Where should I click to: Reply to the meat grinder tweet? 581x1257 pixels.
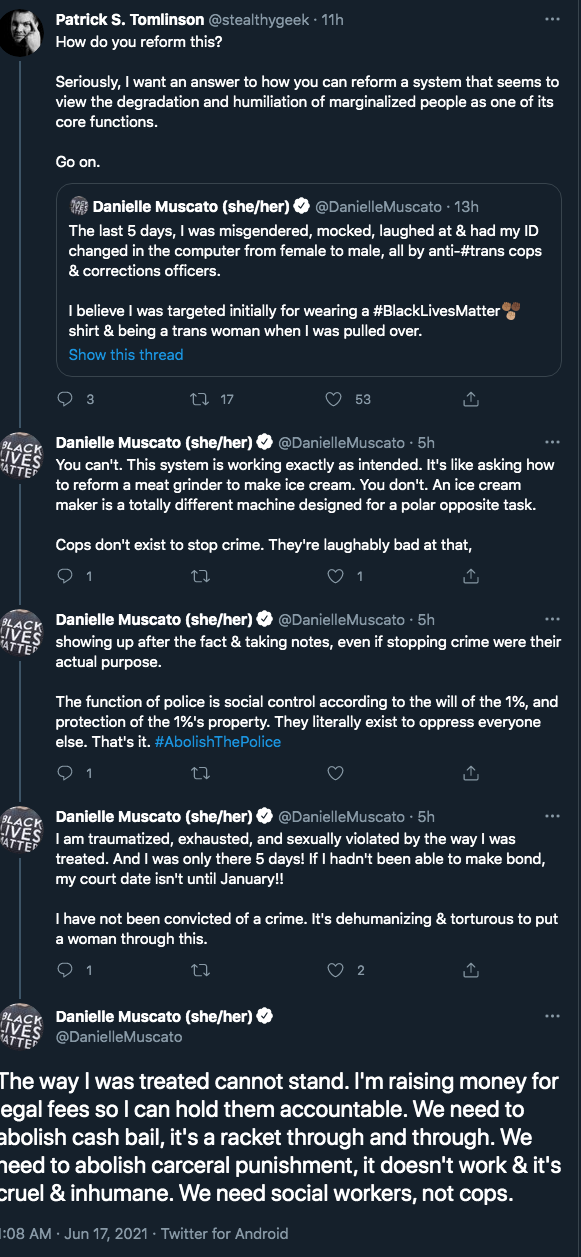[x=66, y=576]
